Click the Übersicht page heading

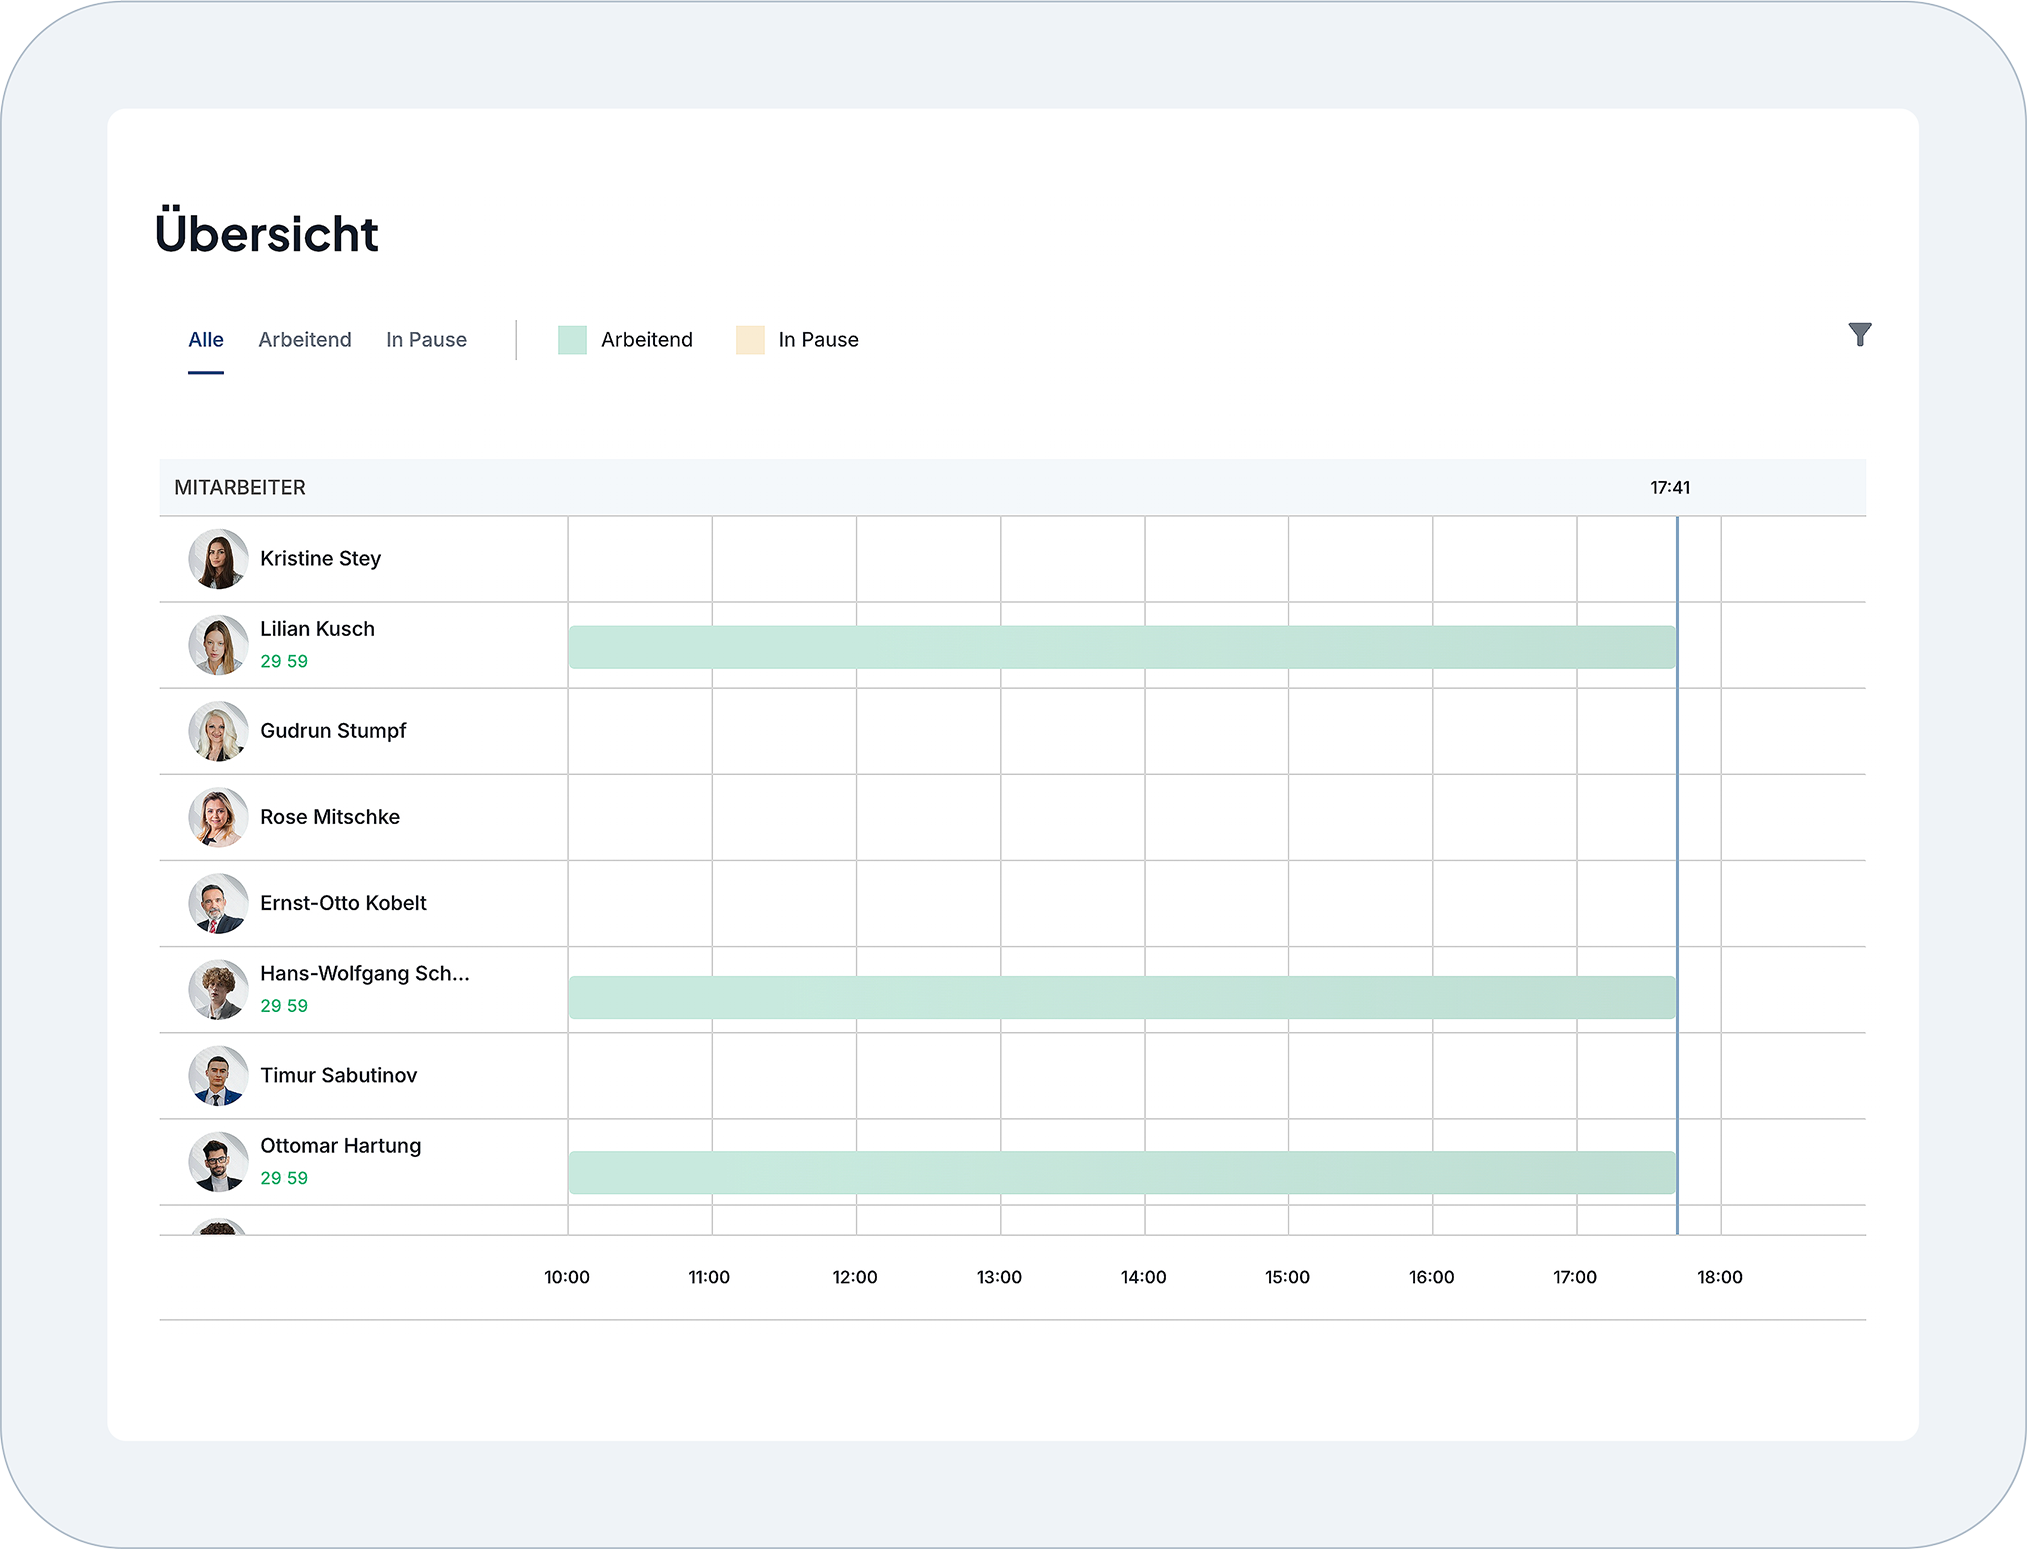266,232
